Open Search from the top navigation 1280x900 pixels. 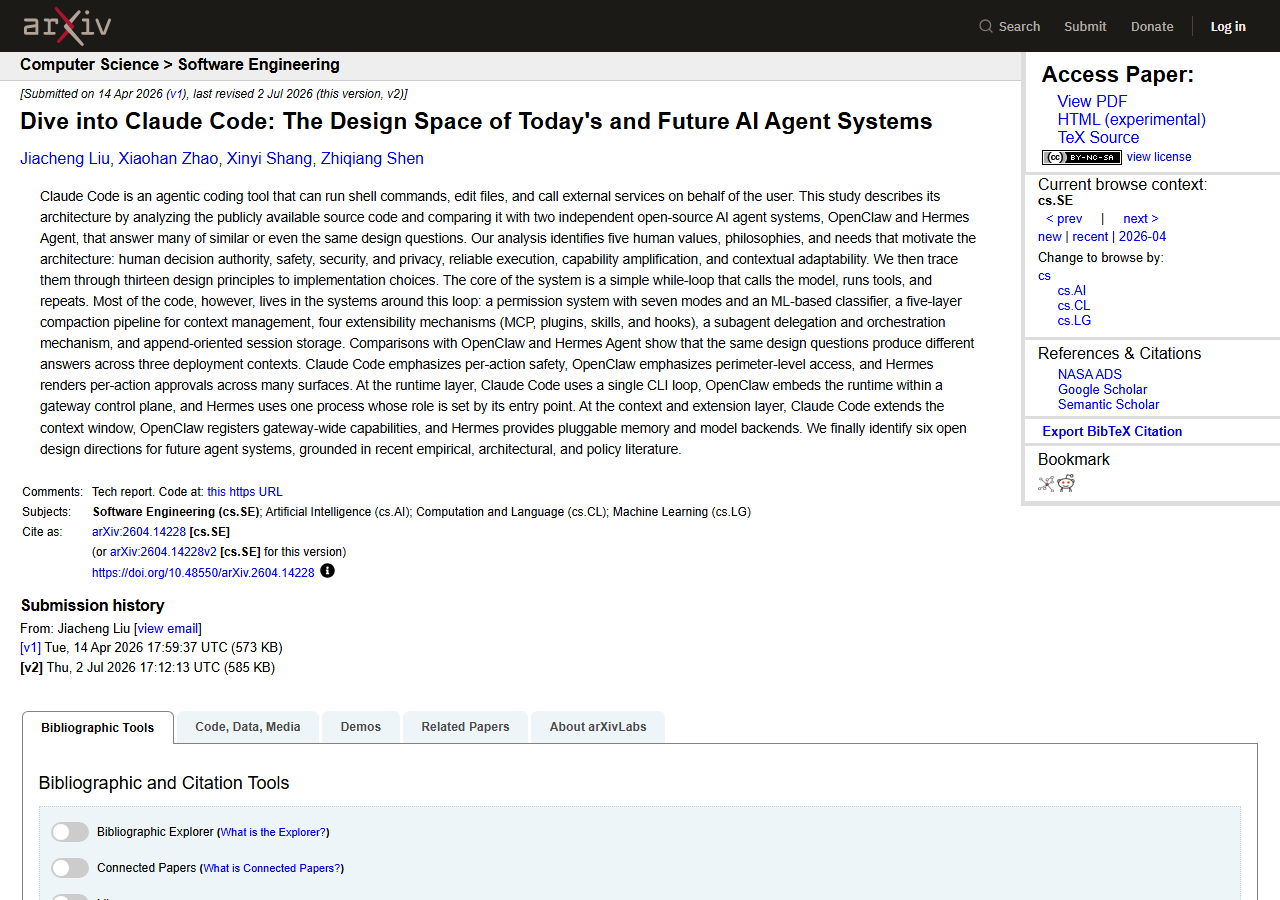pos(1010,26)
